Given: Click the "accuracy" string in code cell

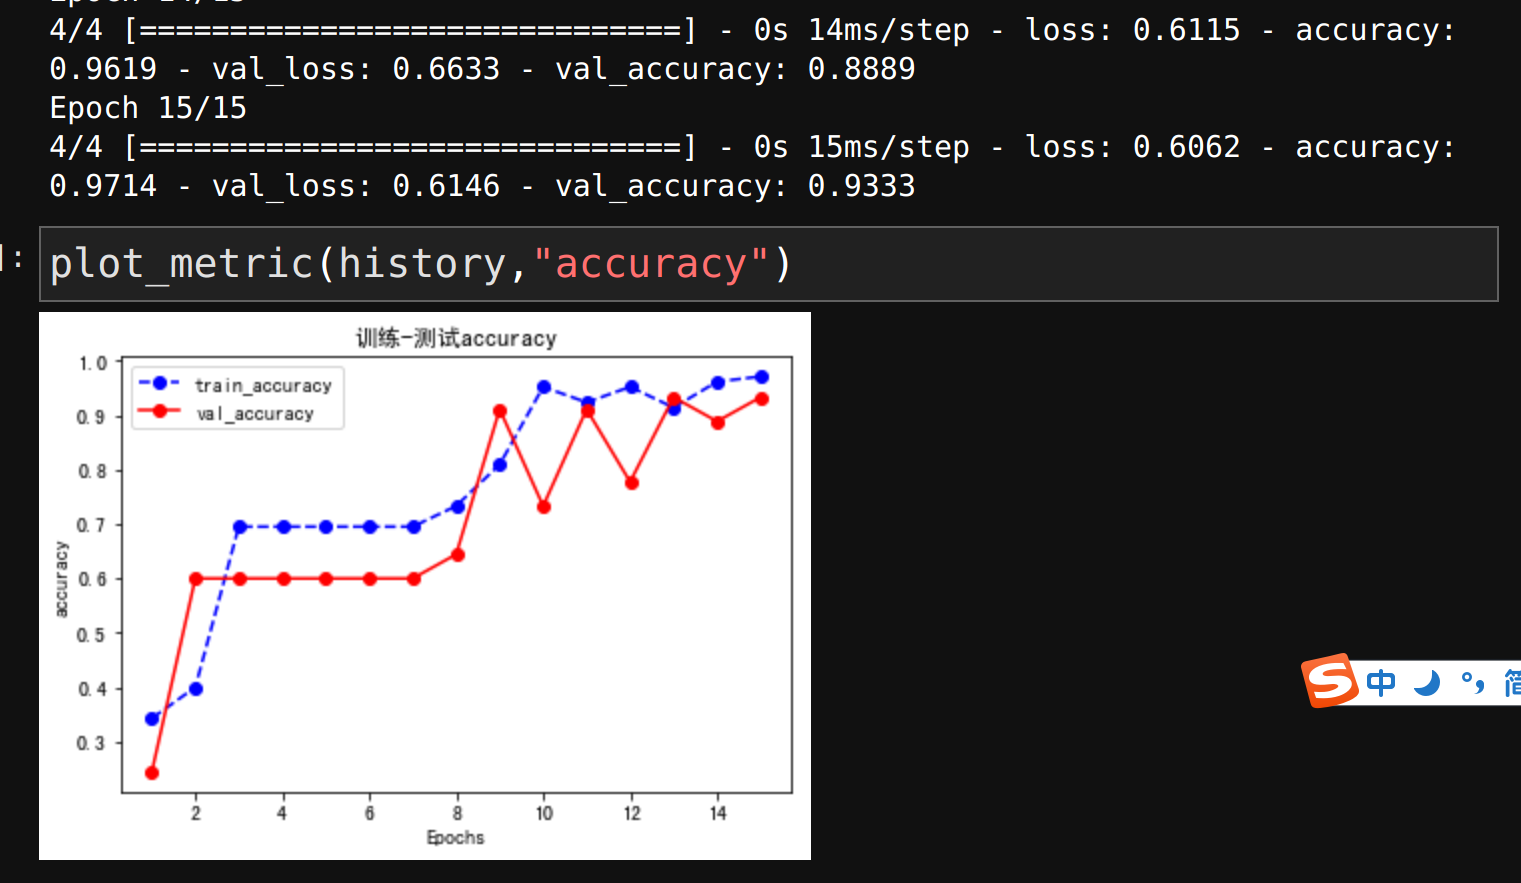Looking at the screenshot, I should (x=651, y=264).
